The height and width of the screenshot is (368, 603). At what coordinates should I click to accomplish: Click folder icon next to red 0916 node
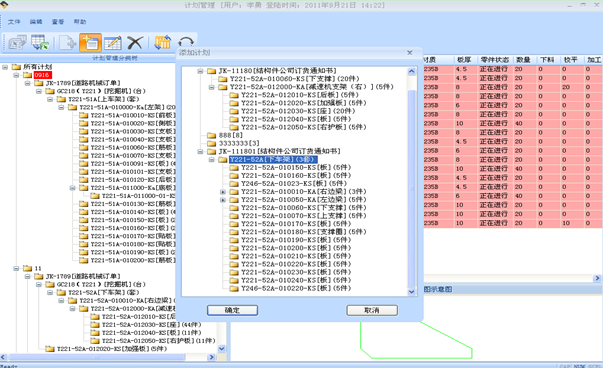(x=27, y=75)
